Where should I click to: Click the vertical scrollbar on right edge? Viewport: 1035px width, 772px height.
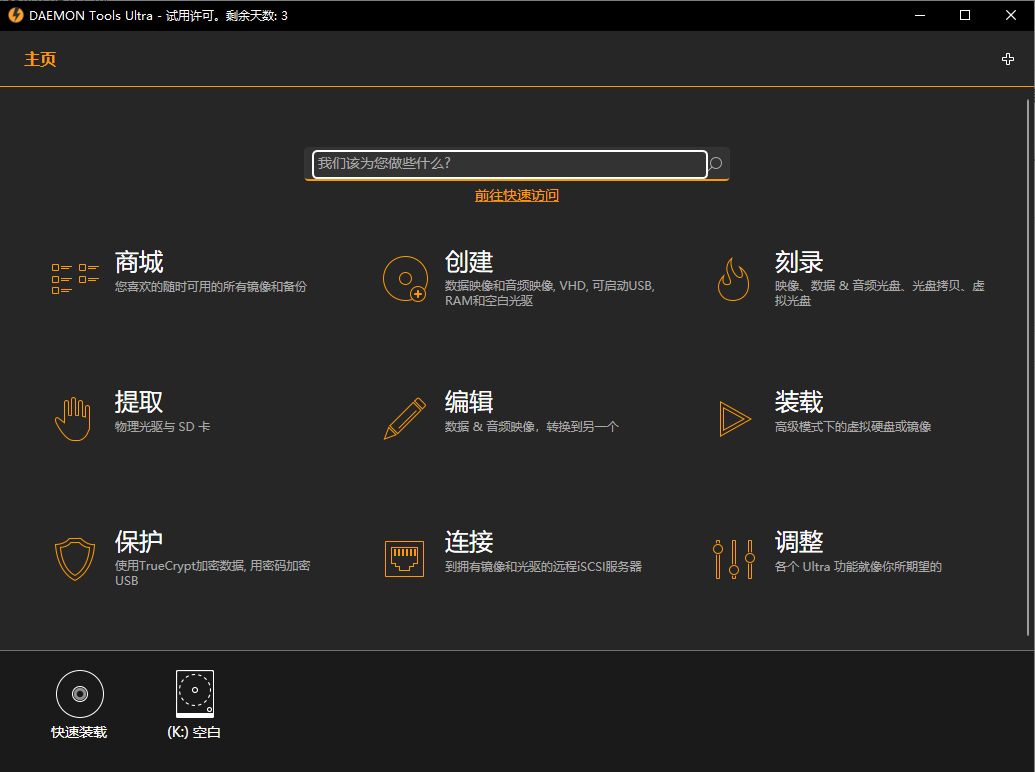(x=1028, y=368)
